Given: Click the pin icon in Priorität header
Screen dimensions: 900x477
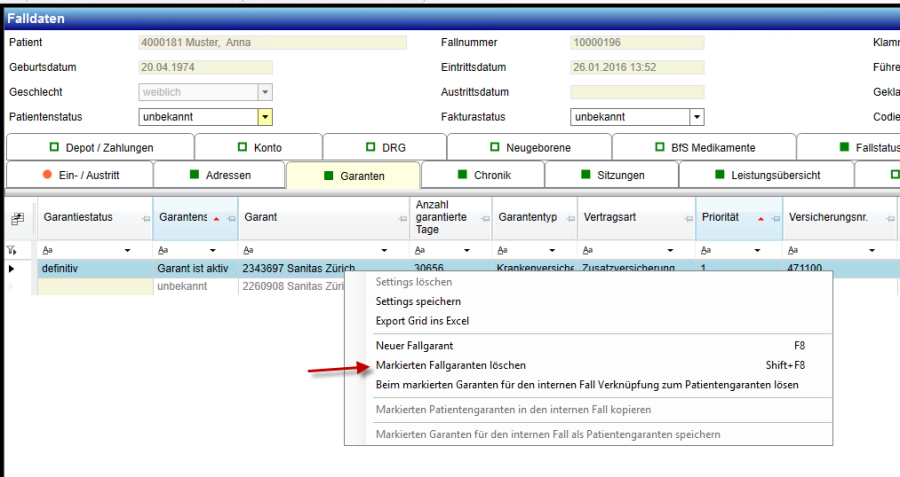Looking at the screenshot, I should coord(776,219).
